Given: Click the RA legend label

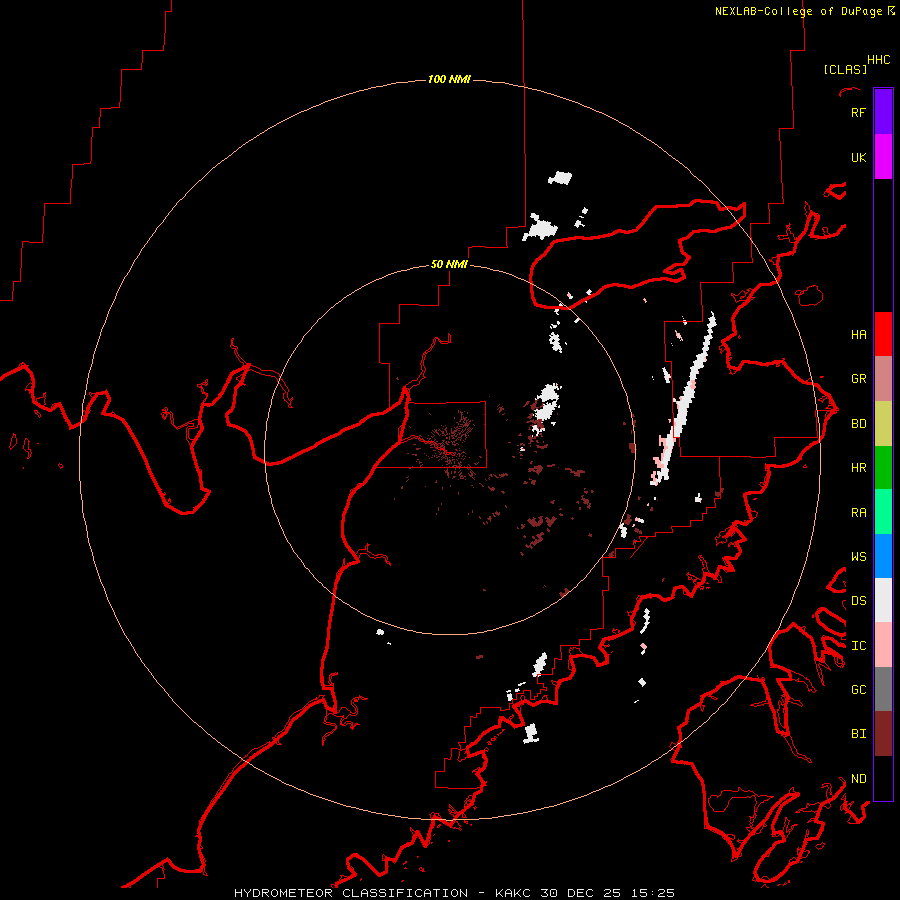Looking at the screenshot, I should 858,513.
